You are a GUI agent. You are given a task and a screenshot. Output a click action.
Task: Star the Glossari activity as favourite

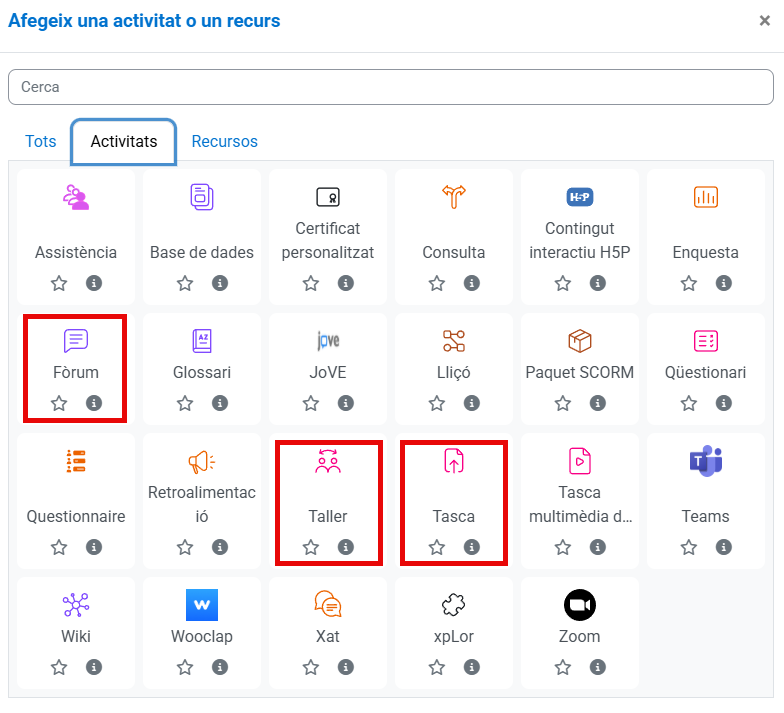pyautogui.click(x=185, y=404)
